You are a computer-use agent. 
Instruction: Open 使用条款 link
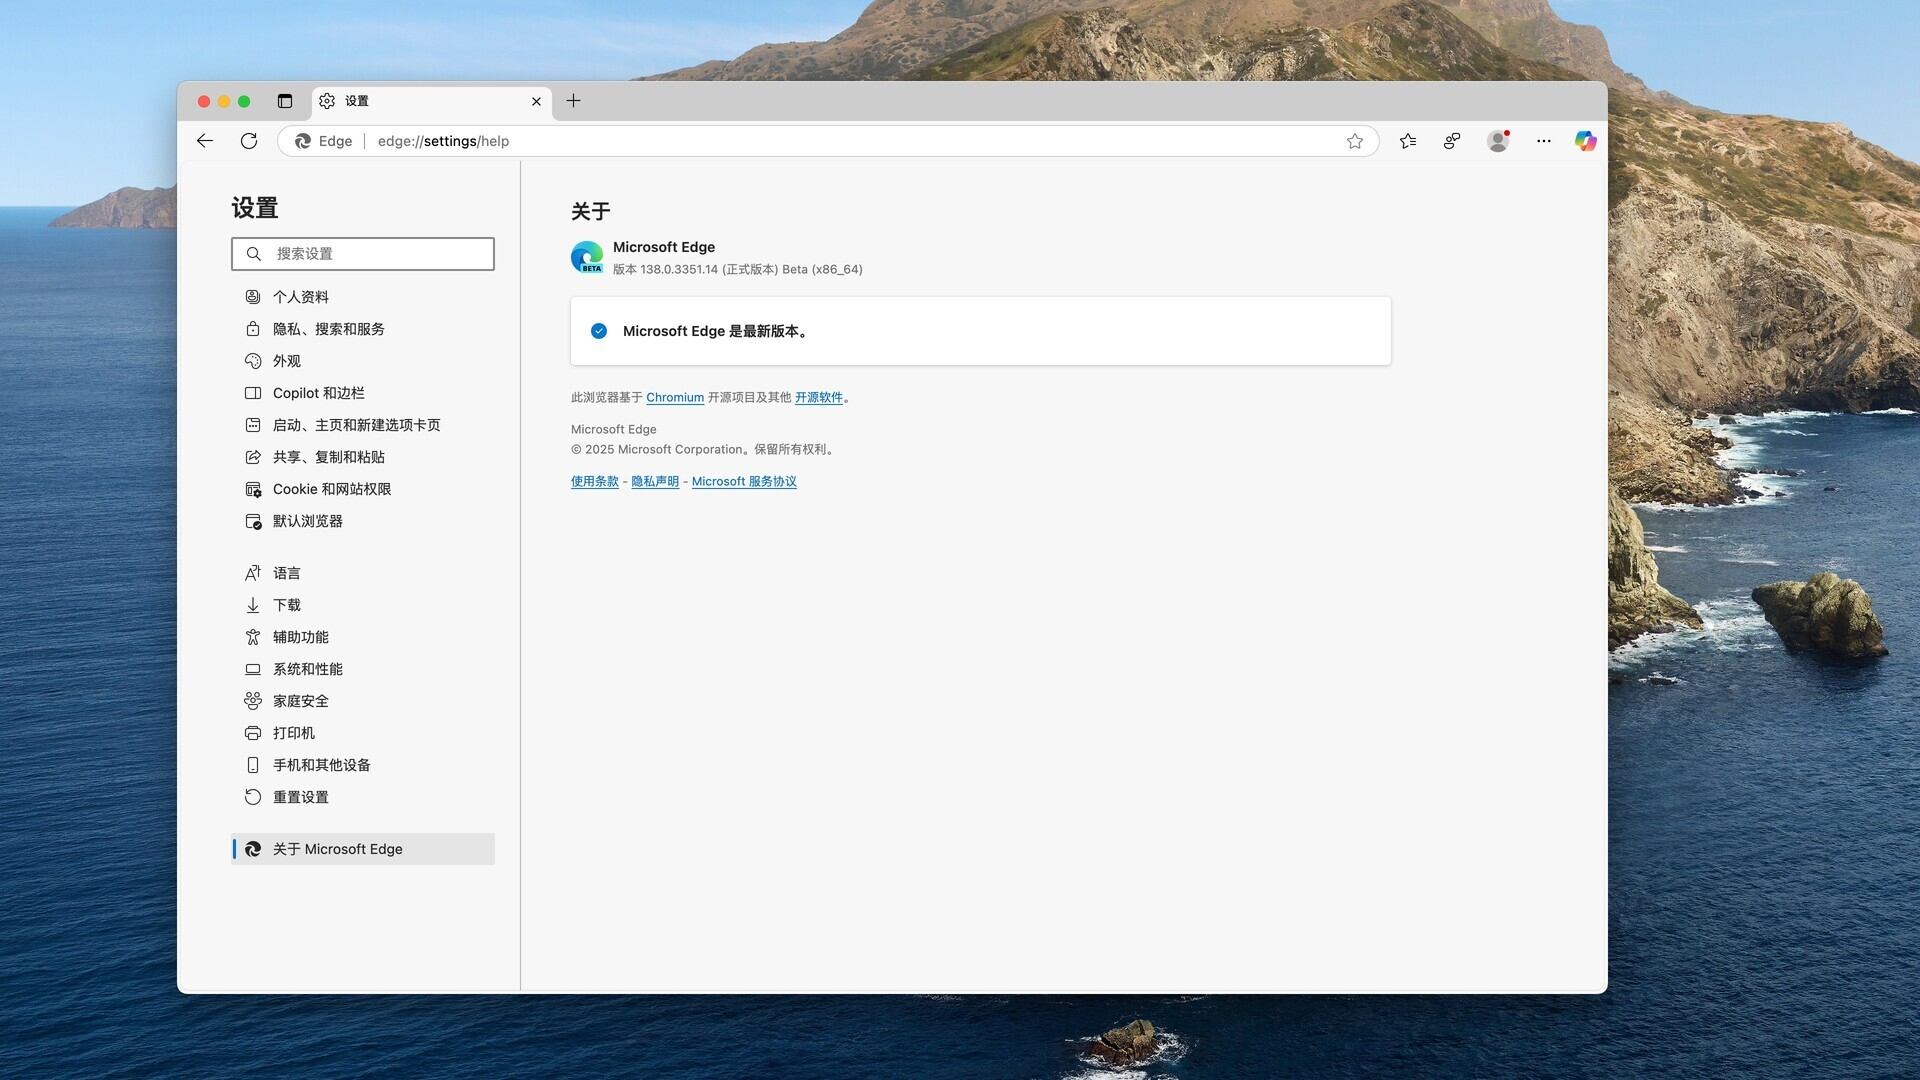pyautogui.click(x=595, y=482)
